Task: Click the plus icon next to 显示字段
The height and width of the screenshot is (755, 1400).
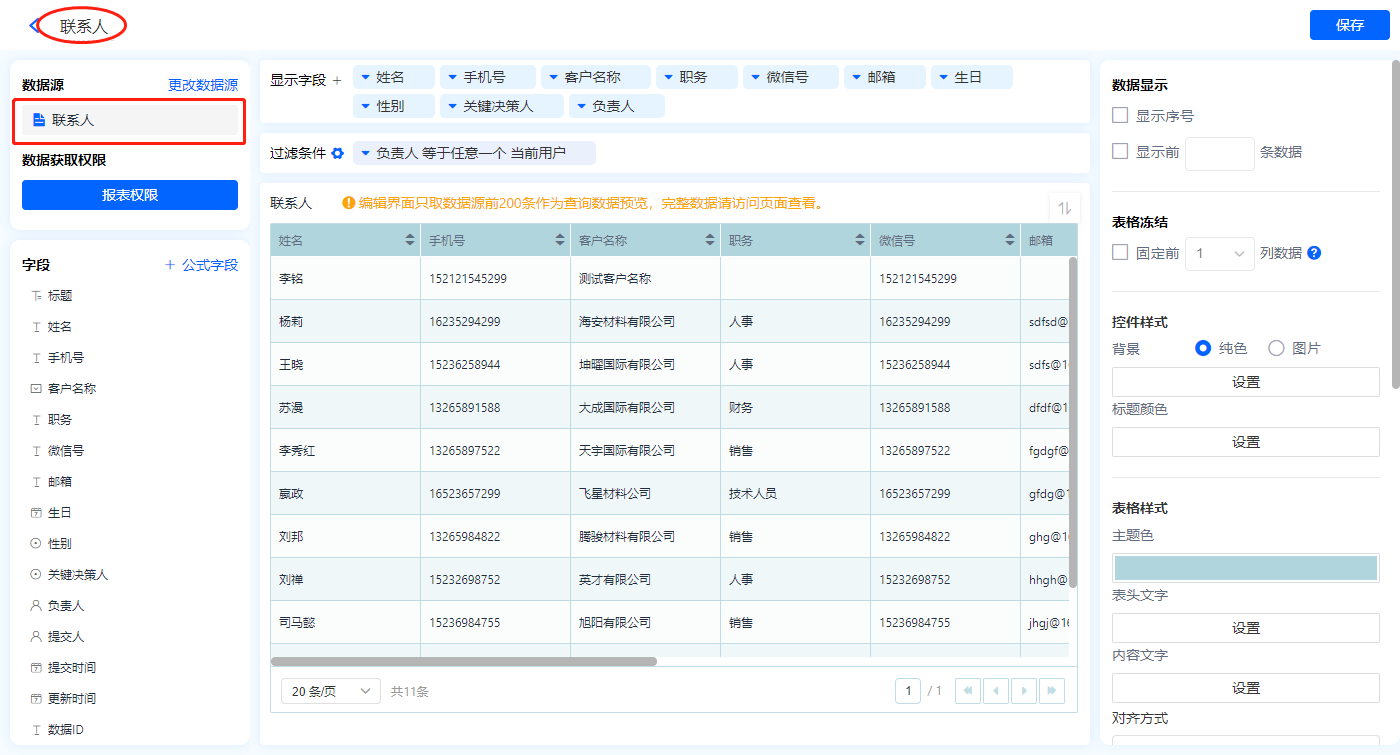Action: (337, 80)
